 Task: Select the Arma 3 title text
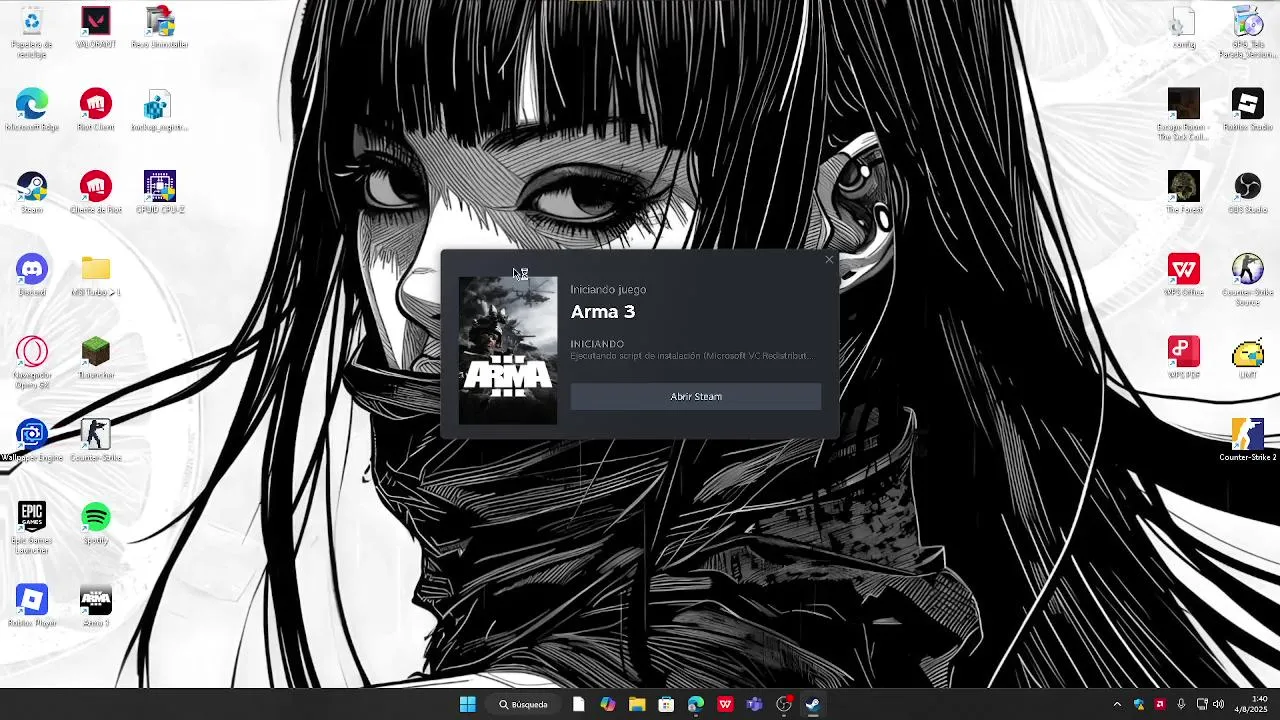click(603, 312)
